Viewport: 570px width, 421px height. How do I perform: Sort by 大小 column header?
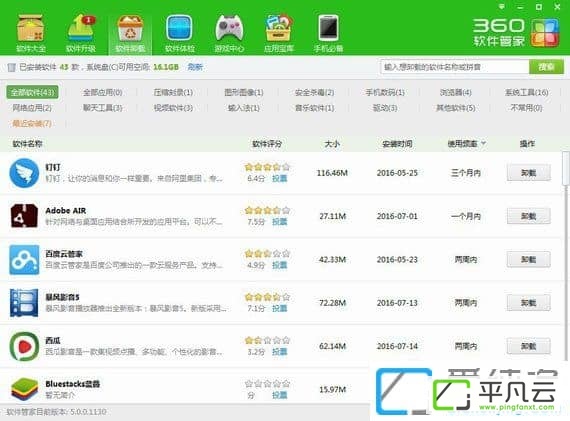coord(332,144)
